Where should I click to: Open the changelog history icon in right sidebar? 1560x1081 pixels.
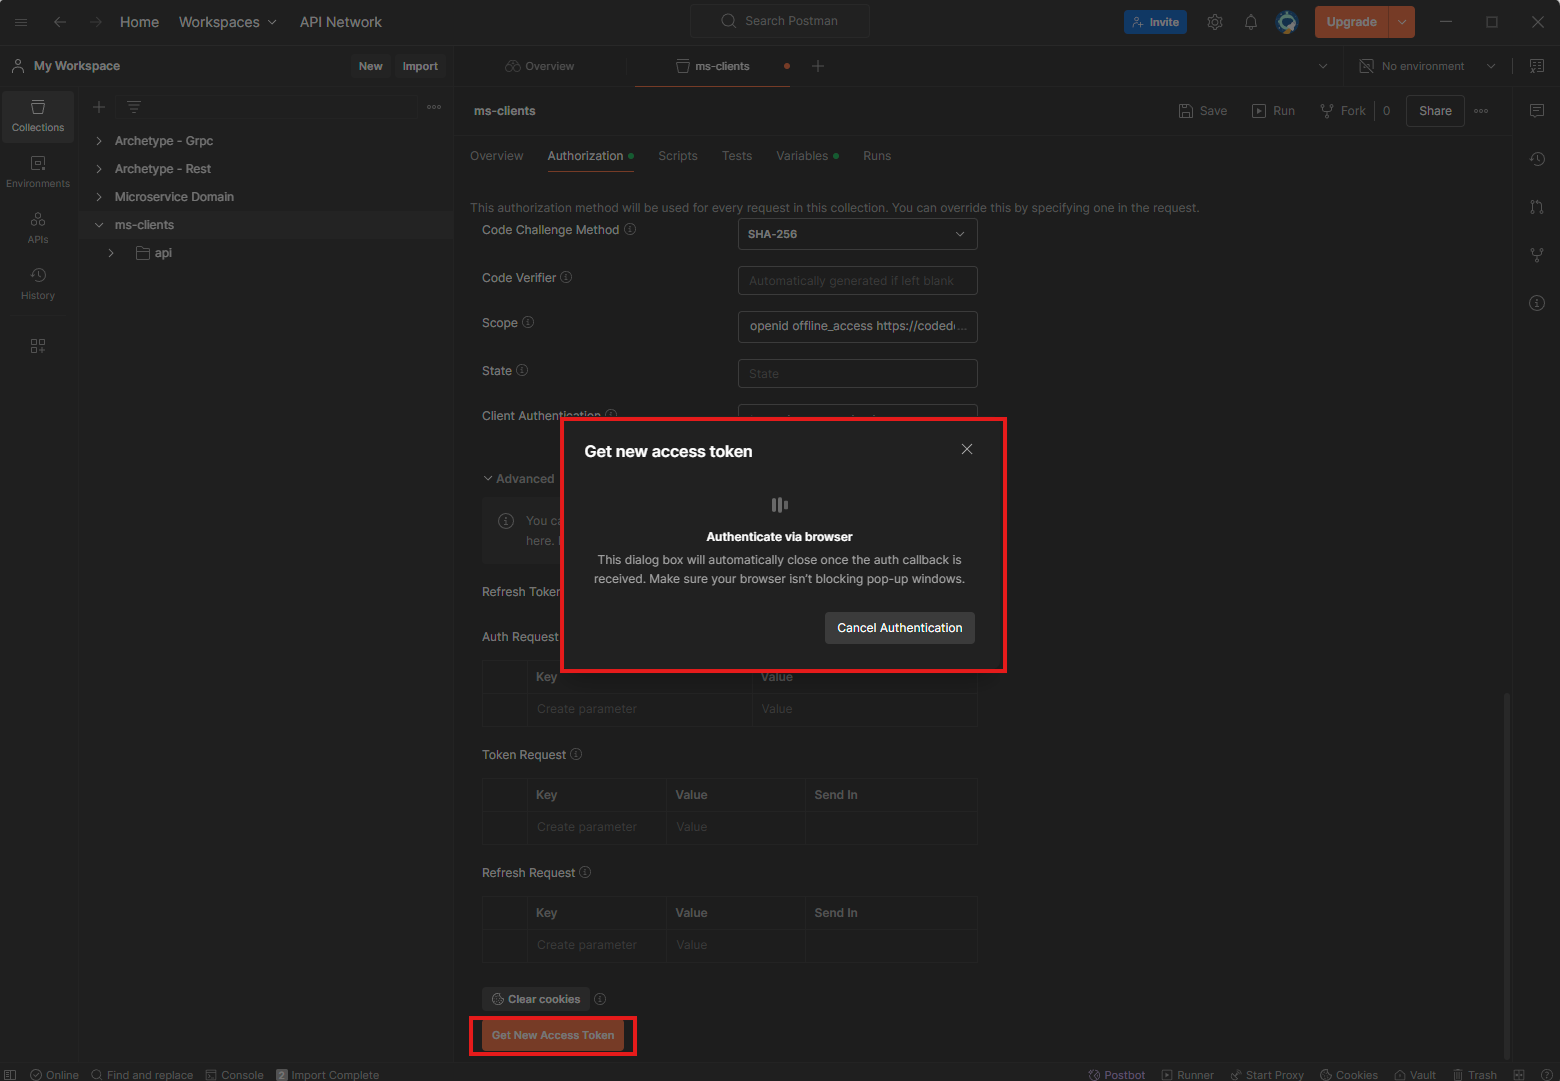coord(1537,159)
